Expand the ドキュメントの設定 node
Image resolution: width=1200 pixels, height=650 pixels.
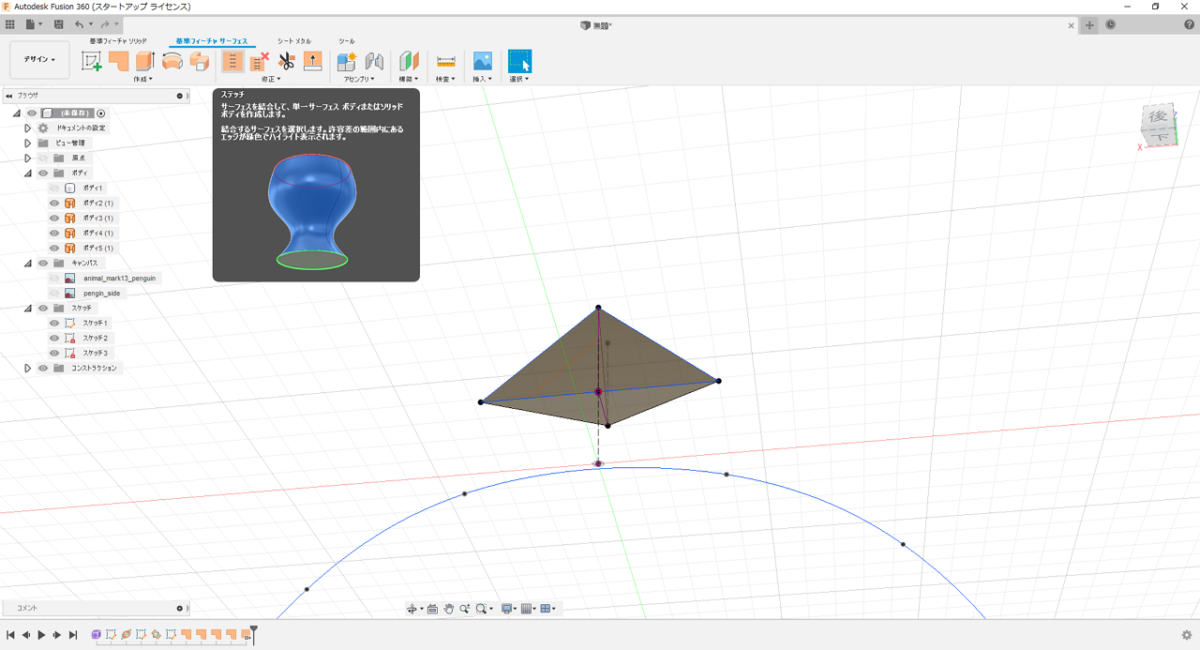[x=28, y=128]
